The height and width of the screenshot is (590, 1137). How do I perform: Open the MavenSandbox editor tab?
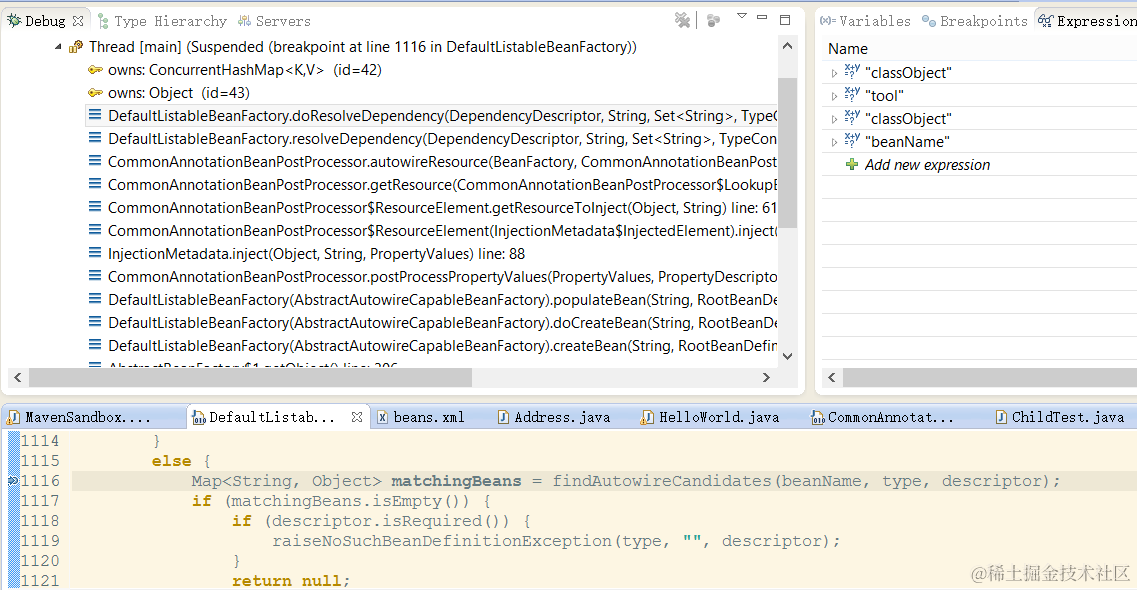pyautogui.click(x=80, y=417)
